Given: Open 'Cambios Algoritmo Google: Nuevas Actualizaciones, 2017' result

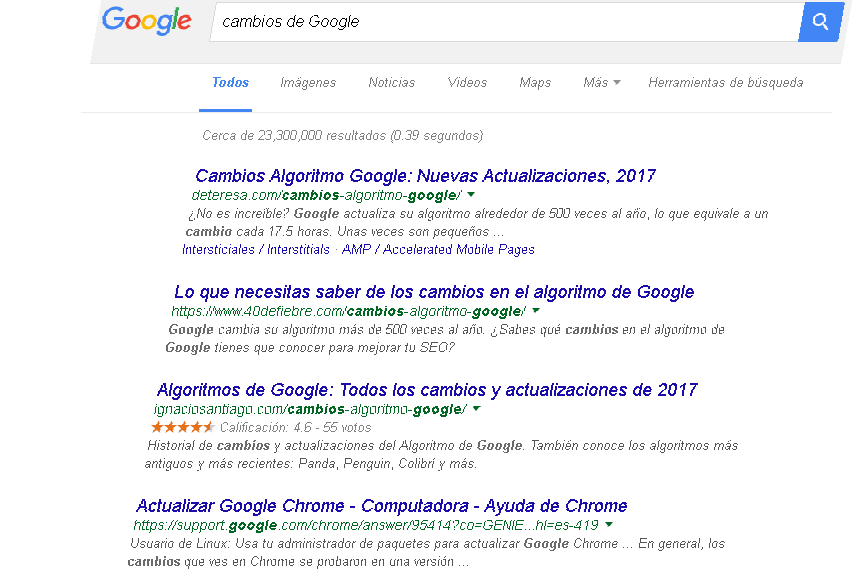Looking at the screenshot, I should click(x=425, y=176).
